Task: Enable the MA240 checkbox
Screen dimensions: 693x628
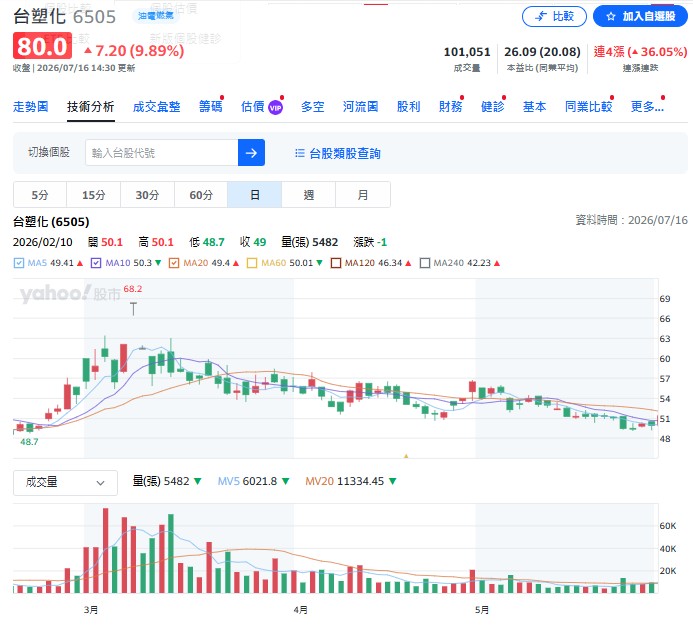Action: click(x=425, y=263)
